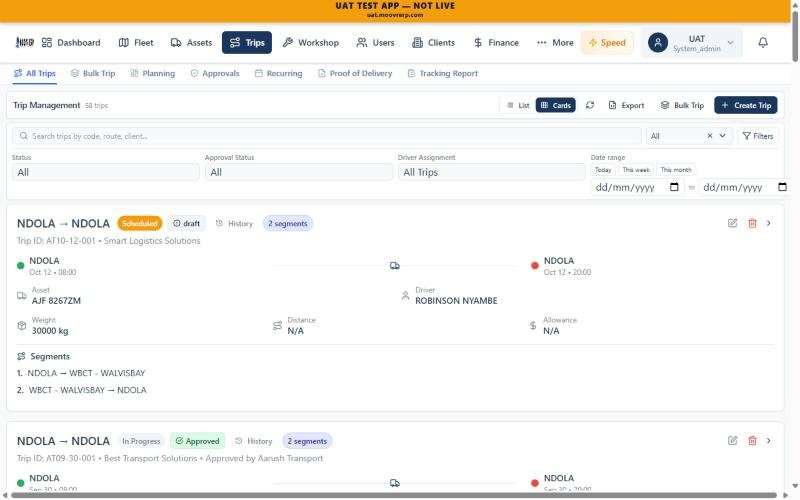Open Tracking Report tab

443,73
